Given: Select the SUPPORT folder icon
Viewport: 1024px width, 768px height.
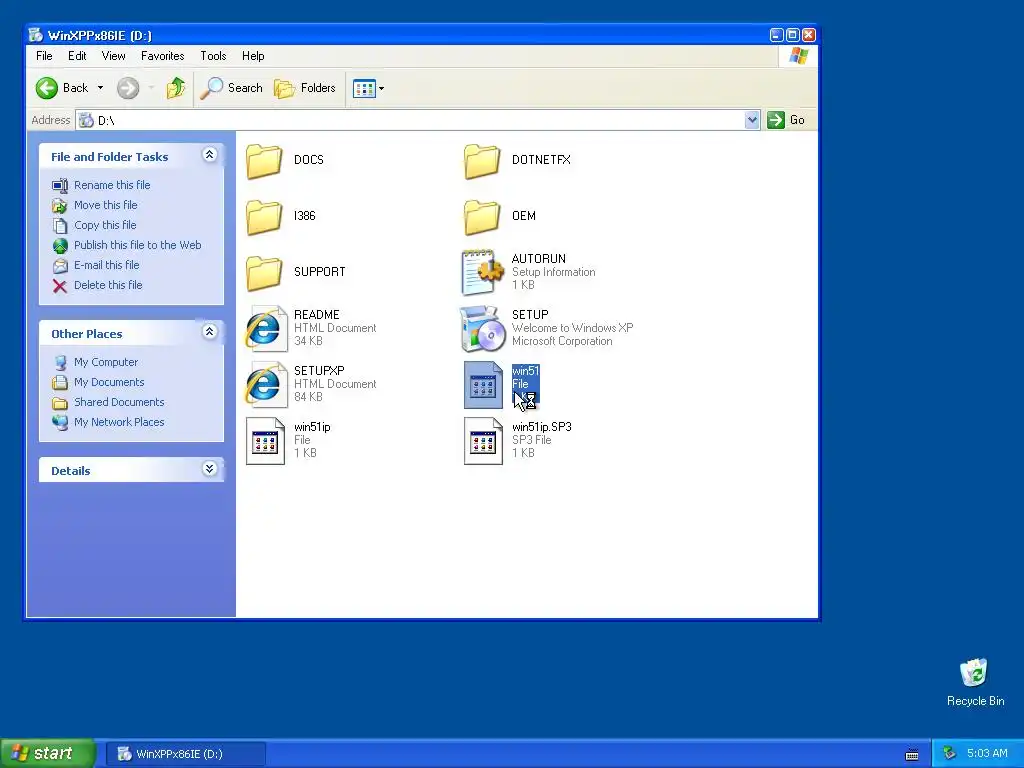Looking at the screenshot, I should click(264, 273).
